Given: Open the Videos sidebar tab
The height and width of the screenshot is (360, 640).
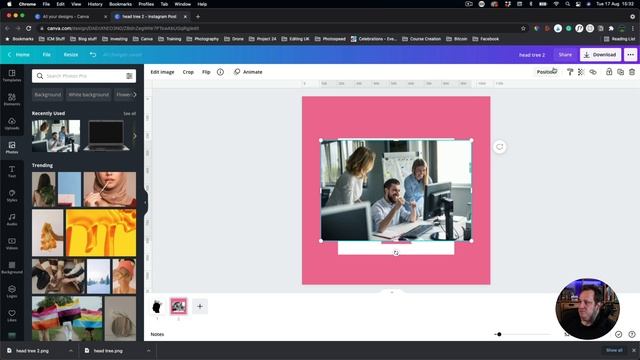Looking at the screenshot, I should 12,243.
